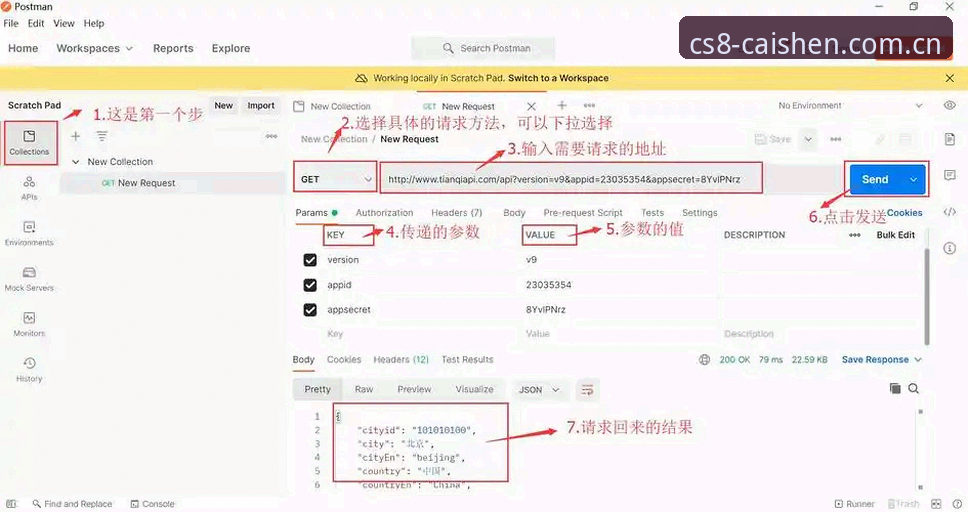The height and width of the screenshot is (512, 968).
Task: Open the GET method dropdown
Action: 335,179
